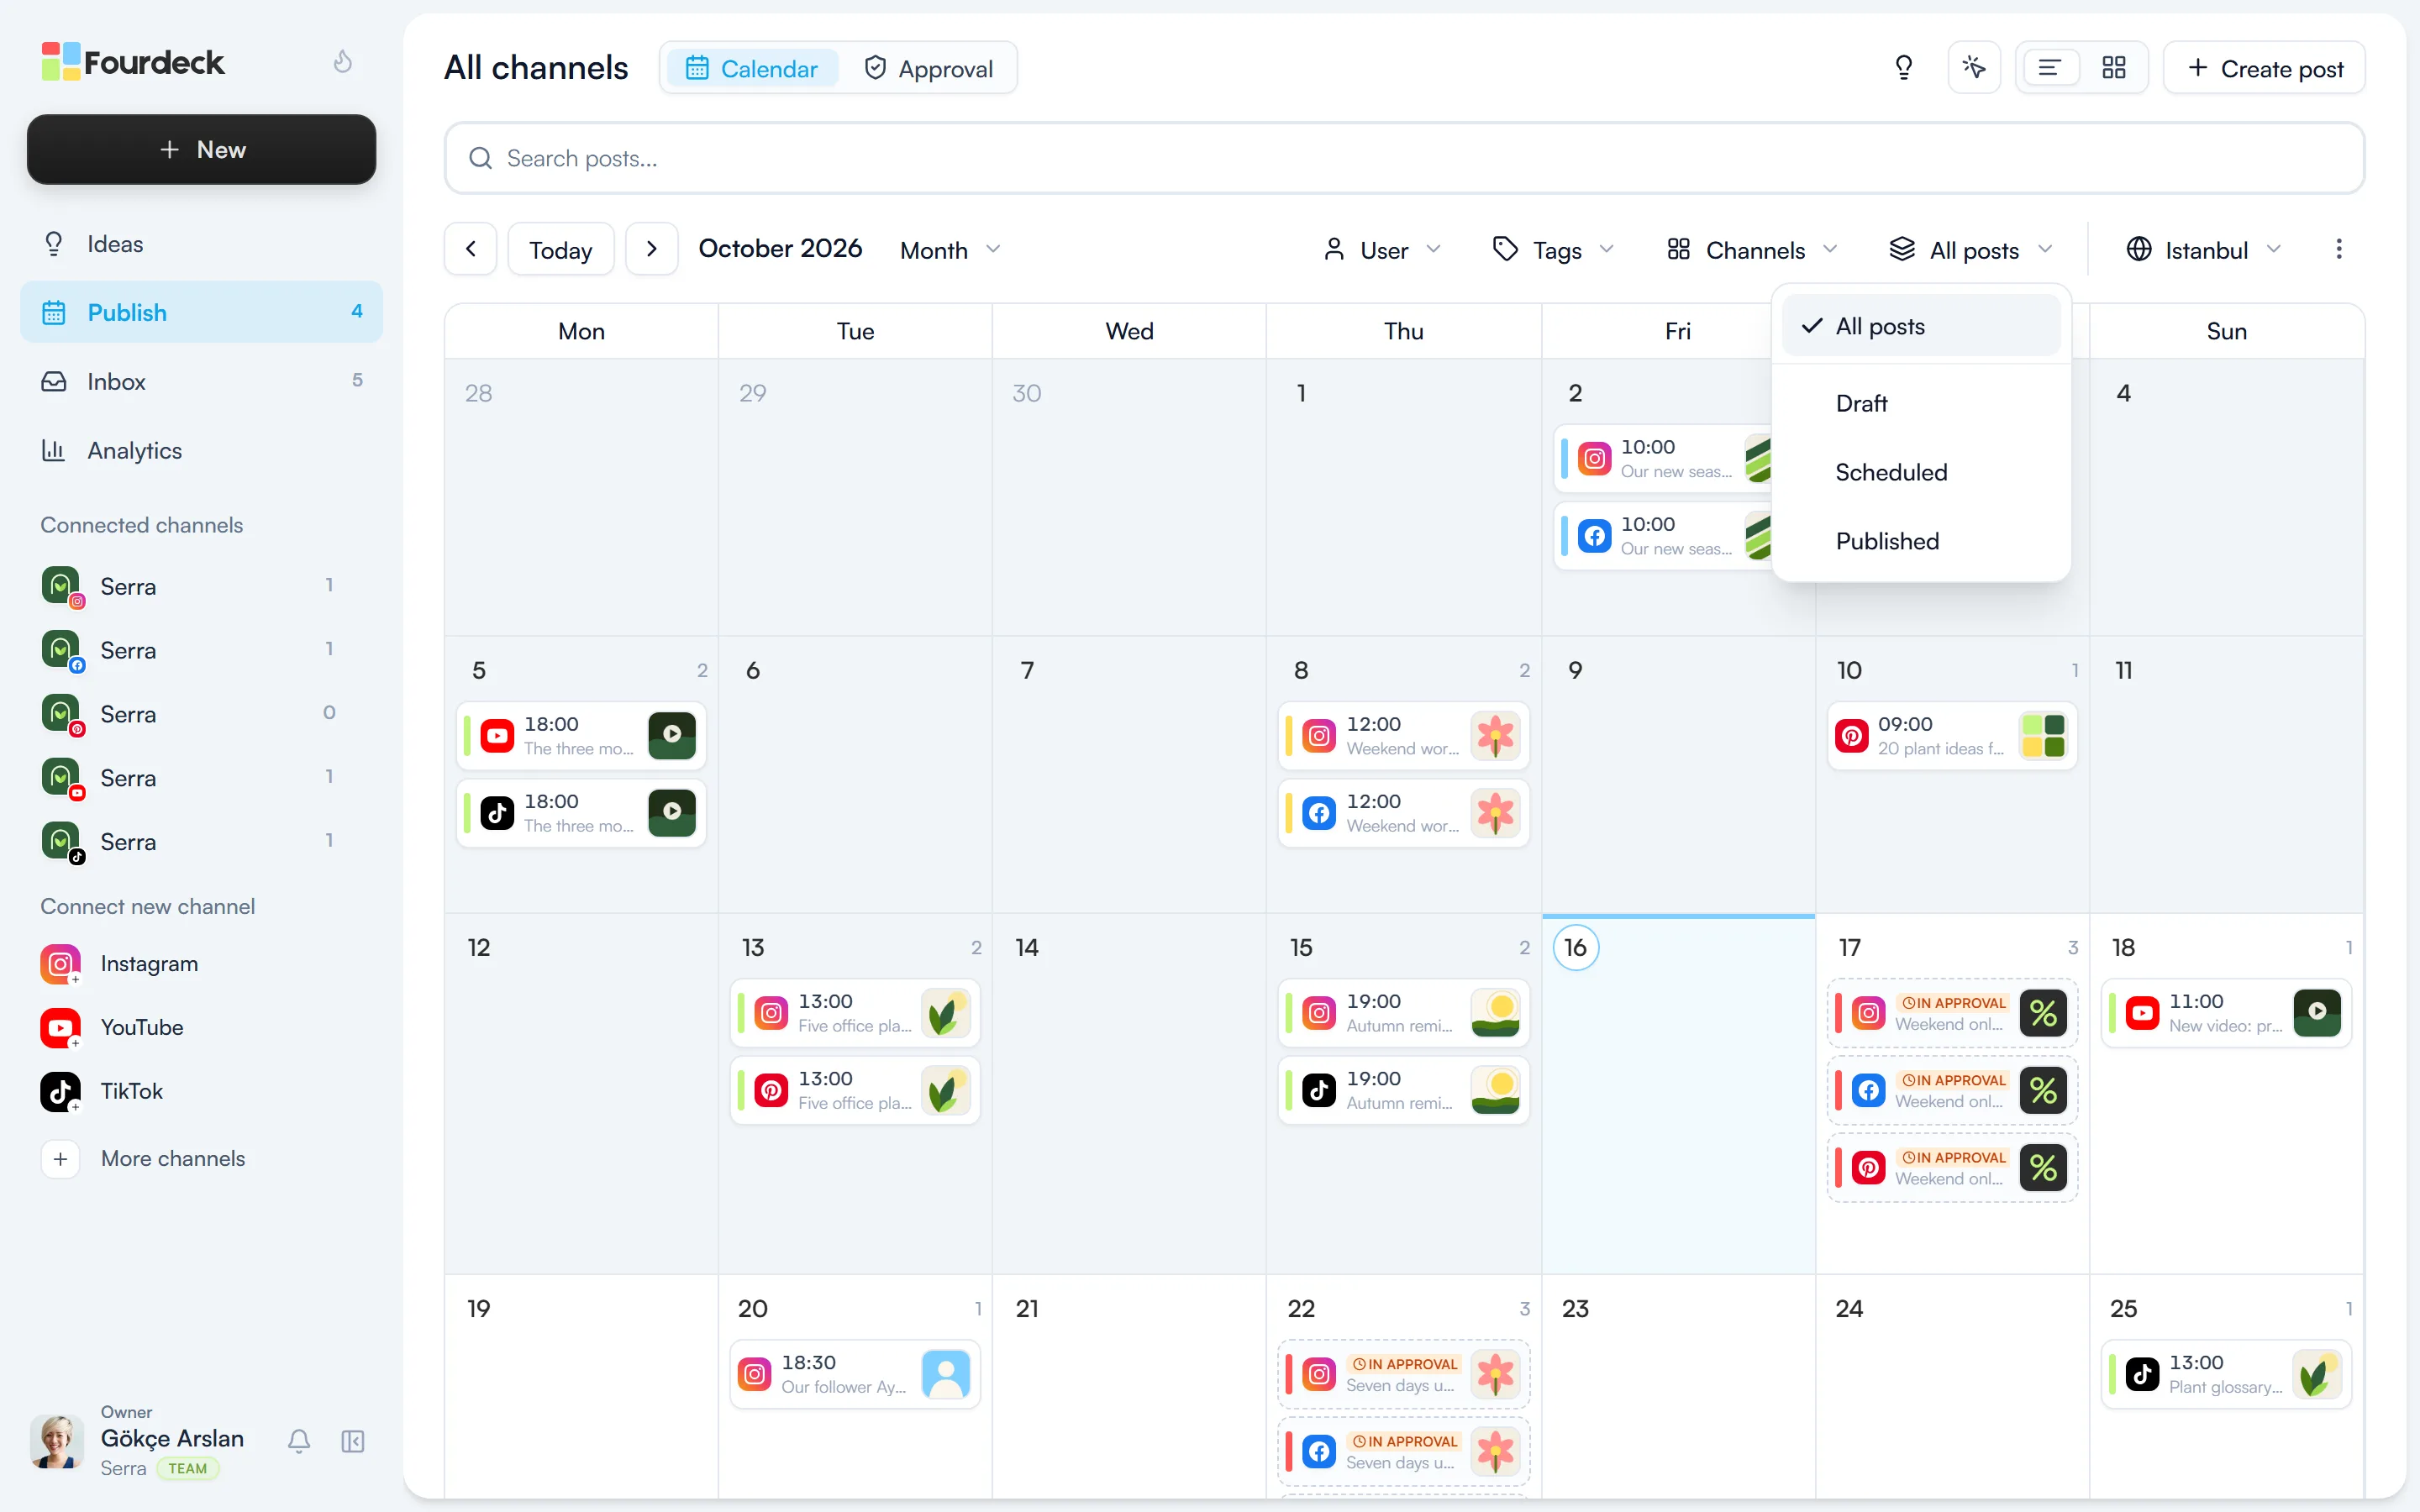Open the Tags filter dropdown
Viewport: 2420px width, 1512px height.
click(x=1553, y=250)
